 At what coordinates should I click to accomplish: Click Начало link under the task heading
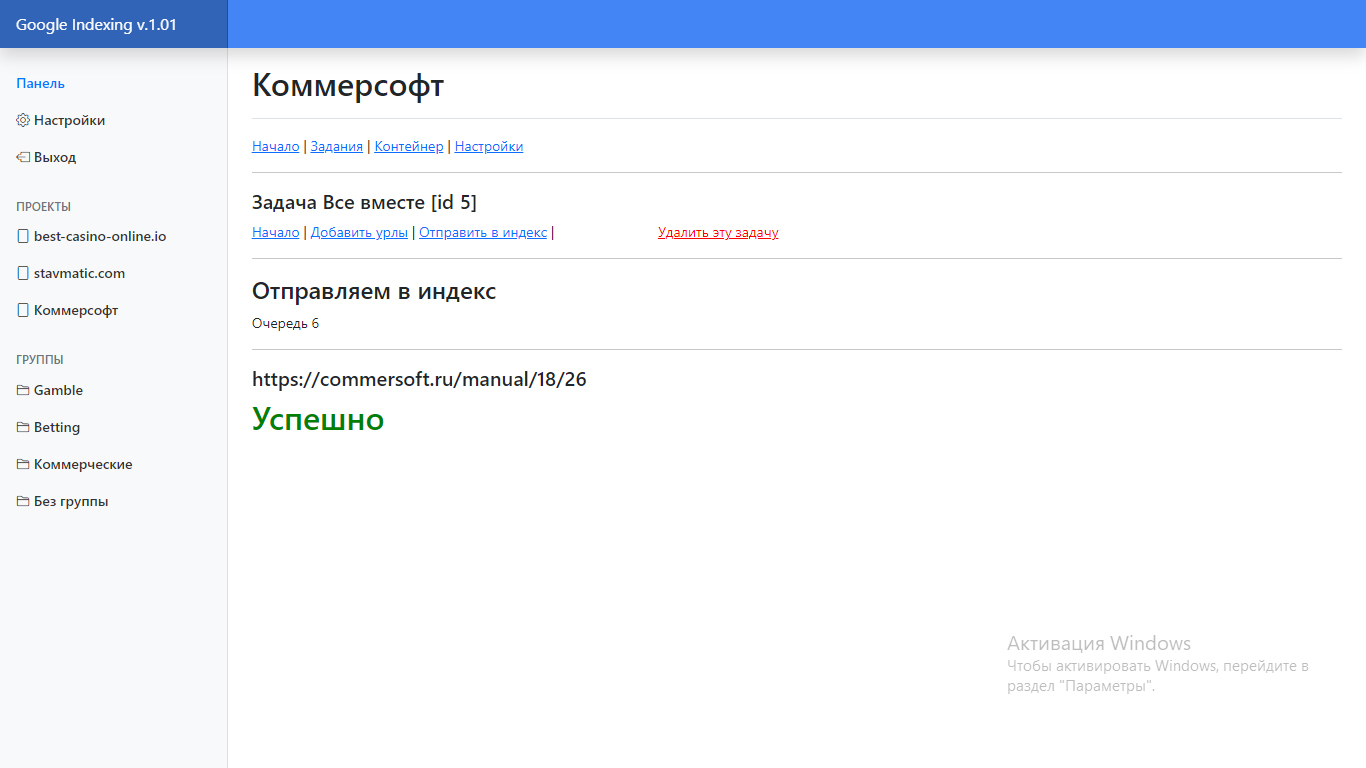(x=276, y=232)
